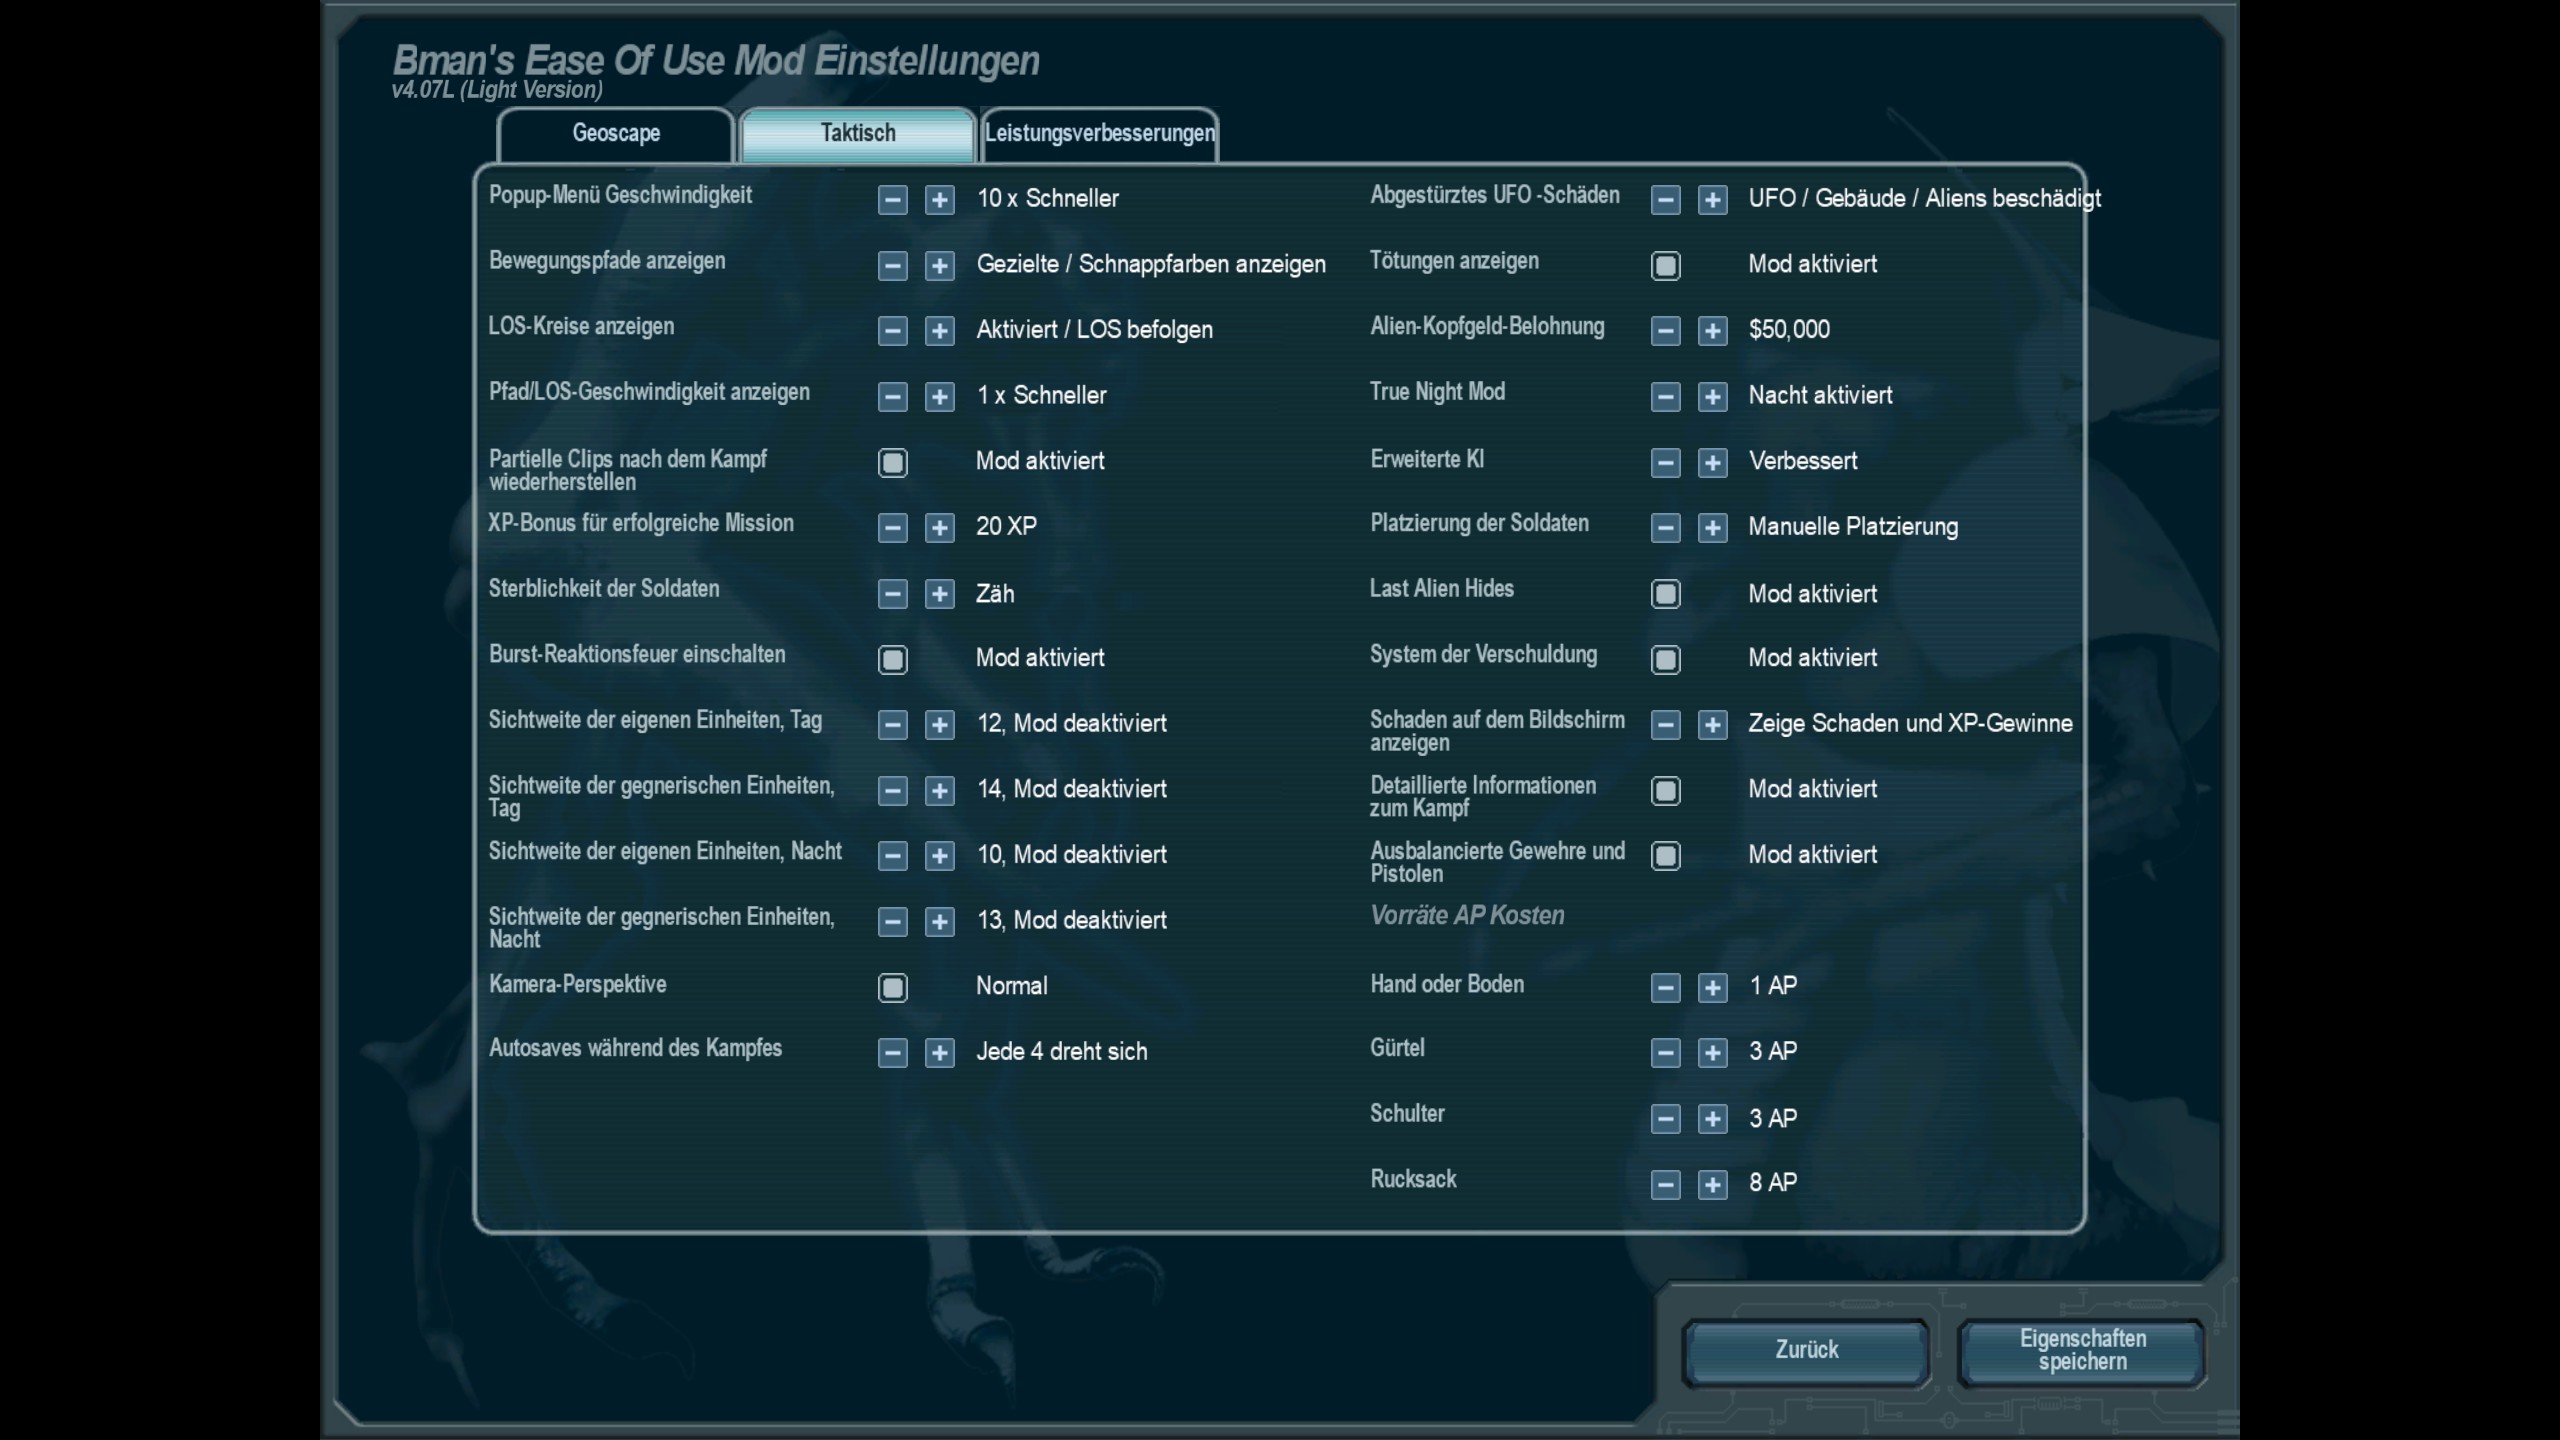Switch to the Geoscape tab
Image resolution: width=2560 pixels, height=1440 pixels.
click(x=615, y=134)
